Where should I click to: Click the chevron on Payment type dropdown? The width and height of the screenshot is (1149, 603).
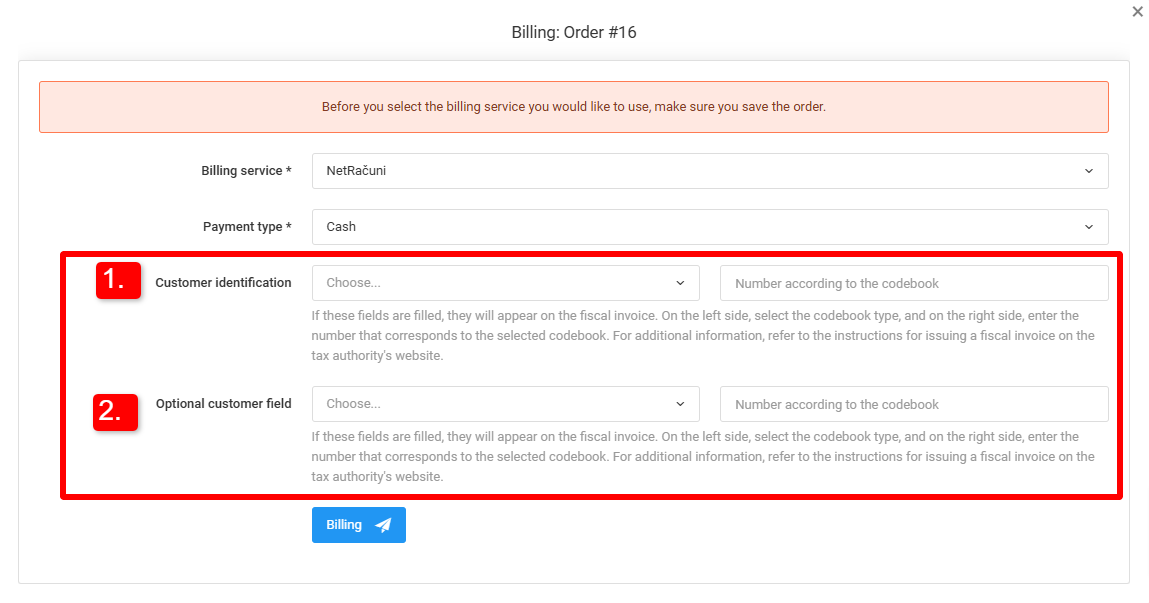[x=1090, y=226]
